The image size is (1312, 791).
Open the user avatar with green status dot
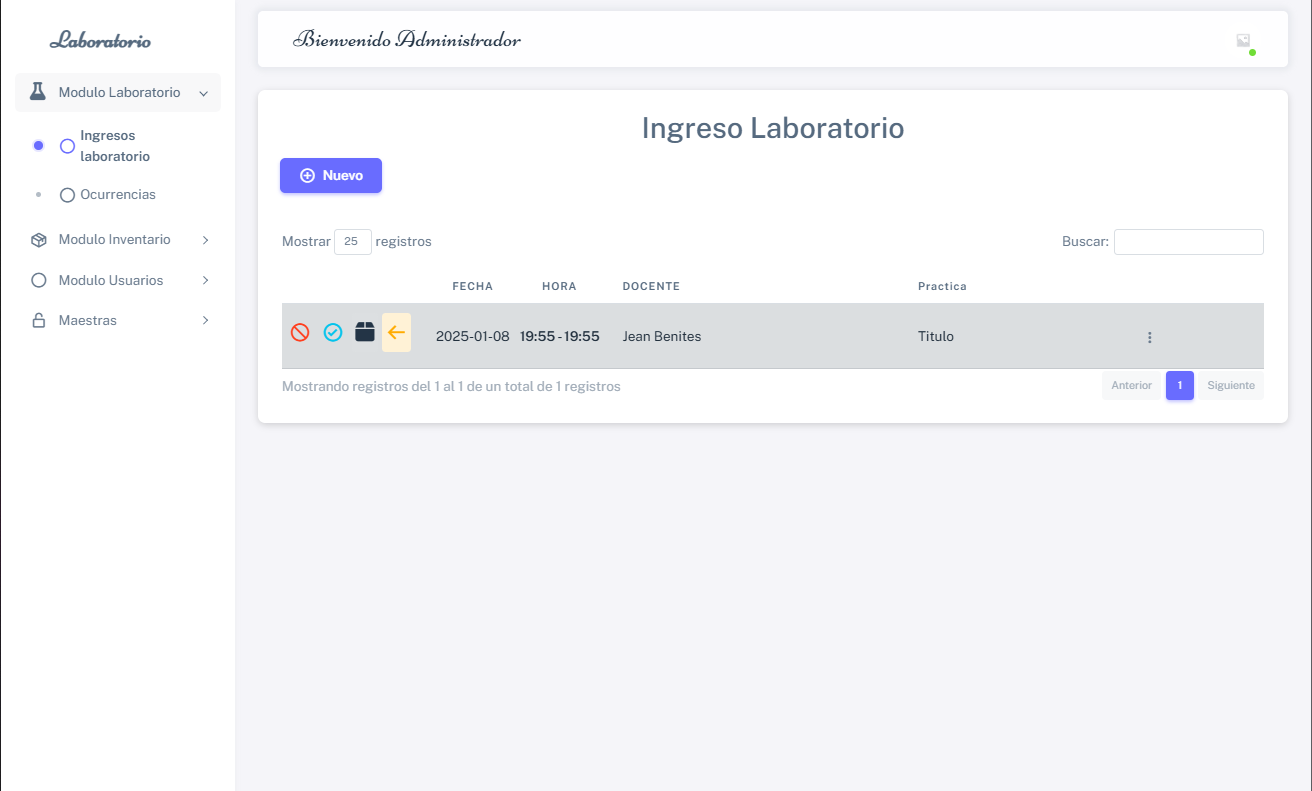pyautogui.click(x=1243, y=40)
